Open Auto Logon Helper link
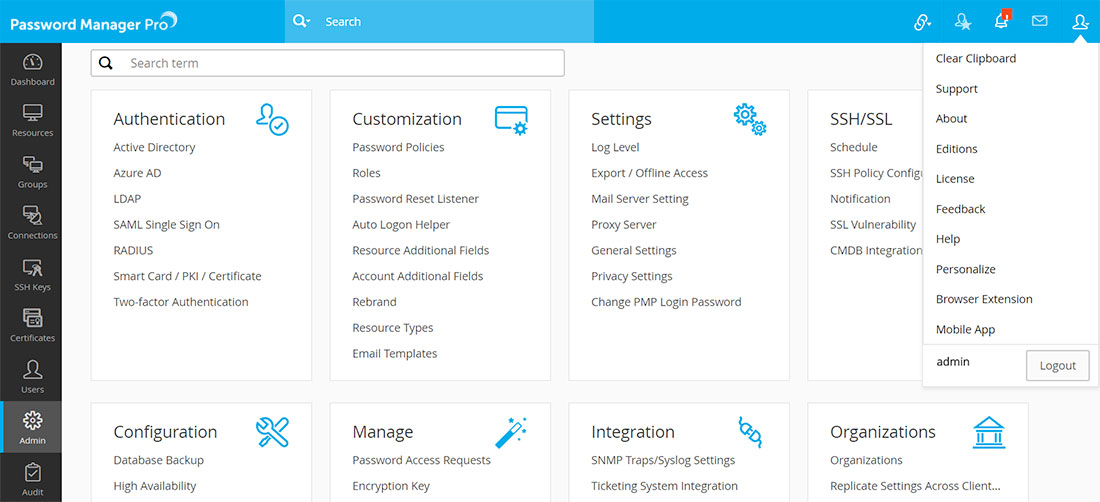The width and height of the screenshot is (1100, 502). [x=401, y=225]
